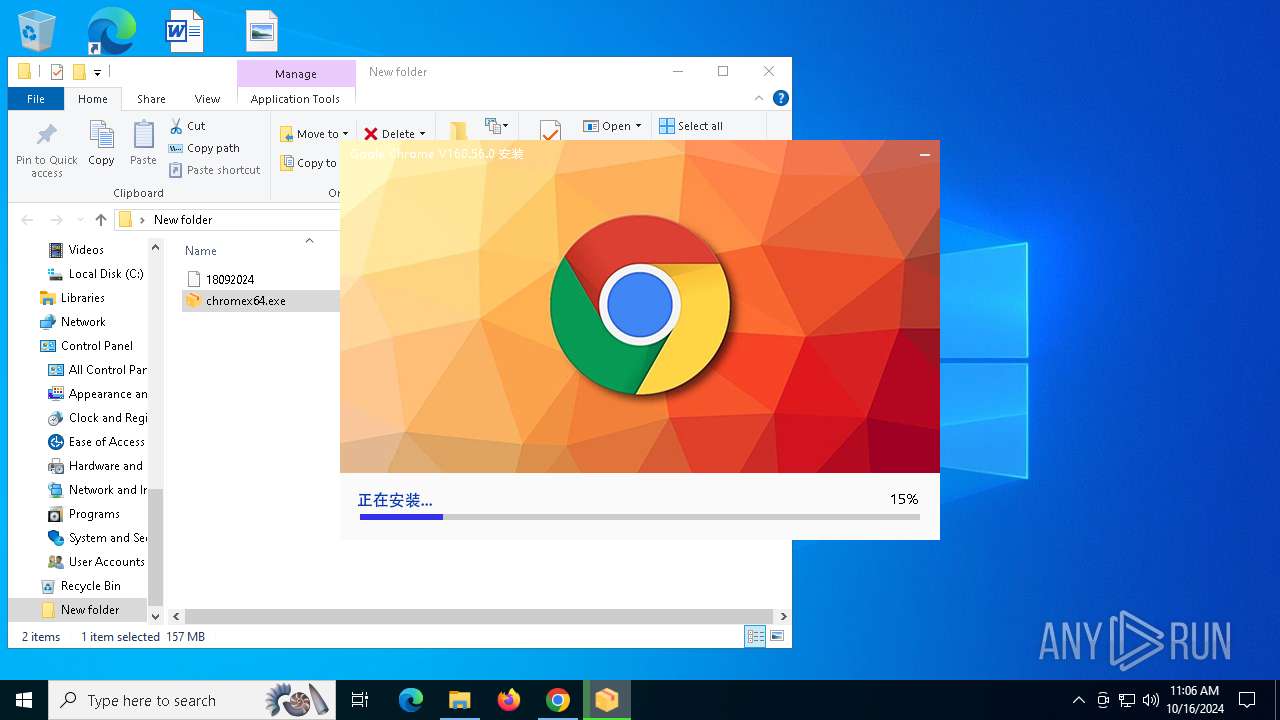
Task: Select Appearance and Personalization tree item
Action: point(107,394)
